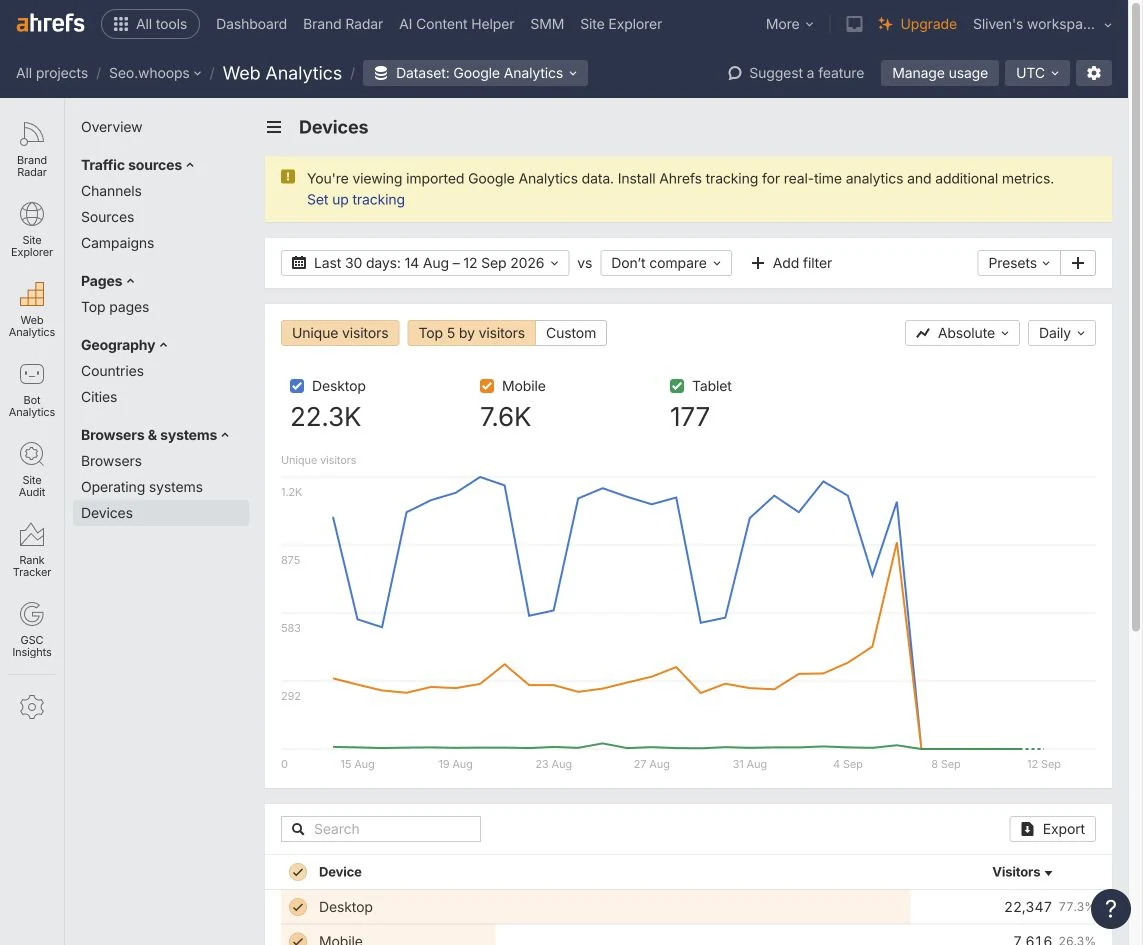
Task: Uncheck the Tablet series checkbox
Action: (x=676, y=386)
